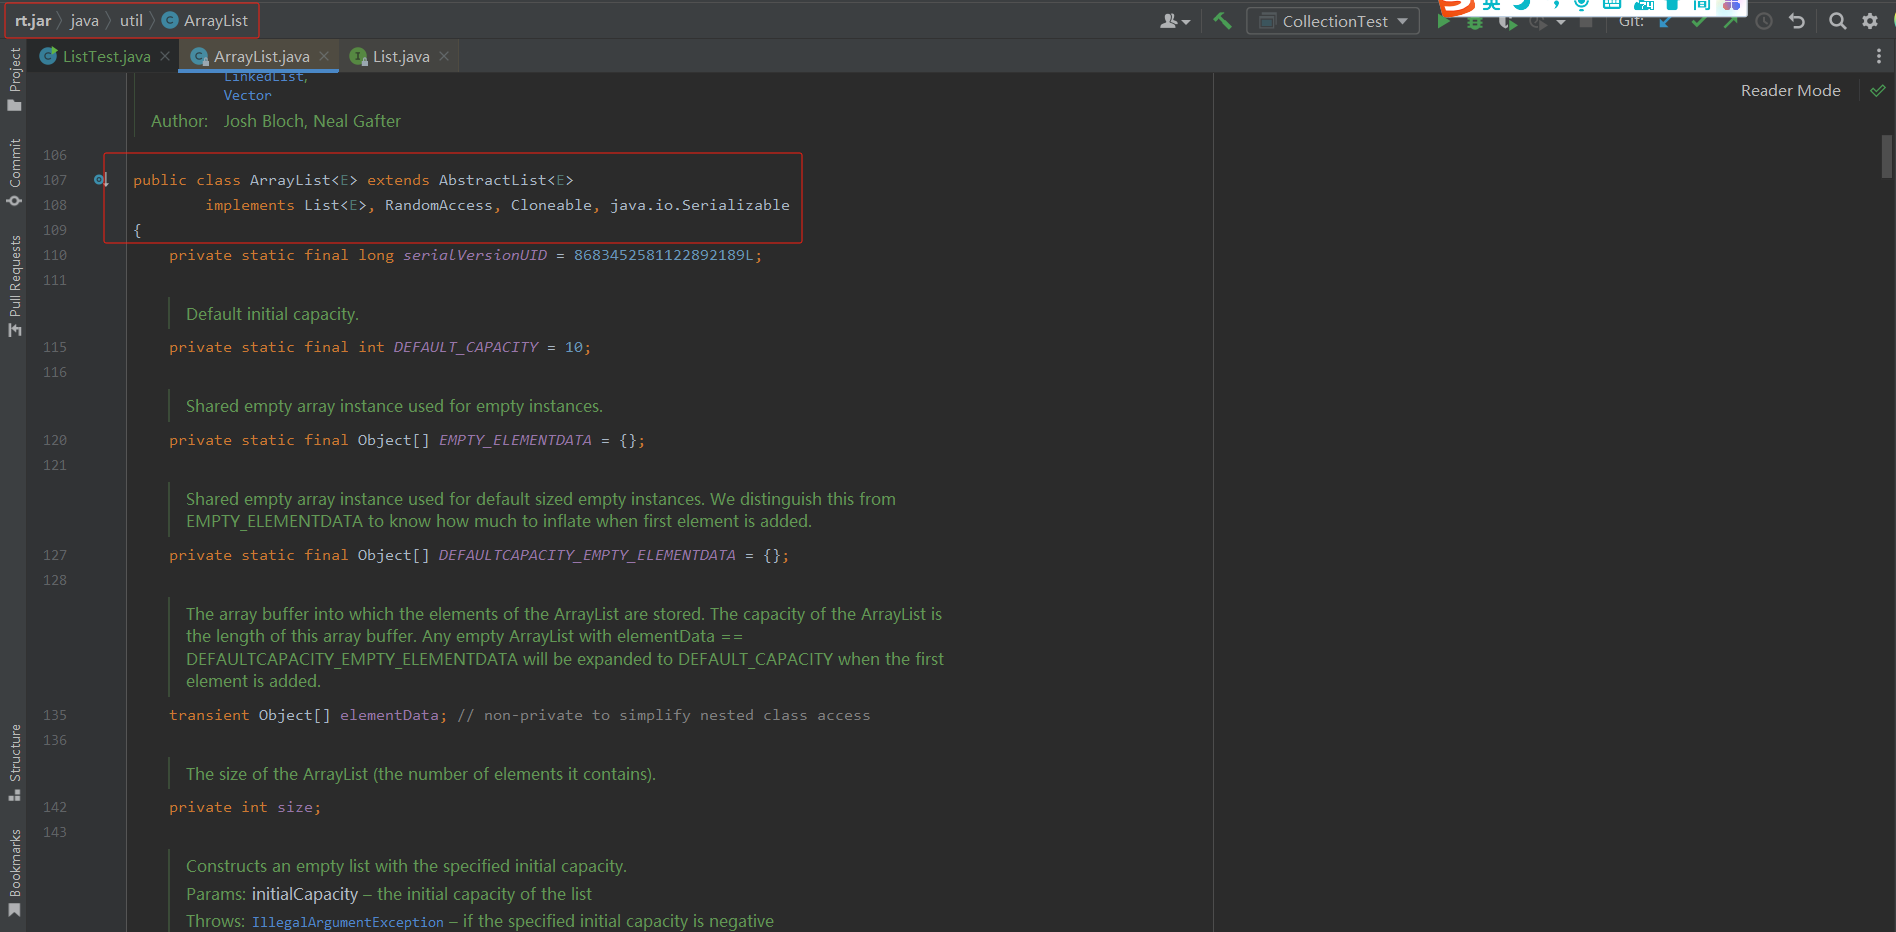The width and height of the screenshot is (1896, 932).
Task: Click the vertical editor scrollbar thumb
Action: click(x=1887, y=156)
